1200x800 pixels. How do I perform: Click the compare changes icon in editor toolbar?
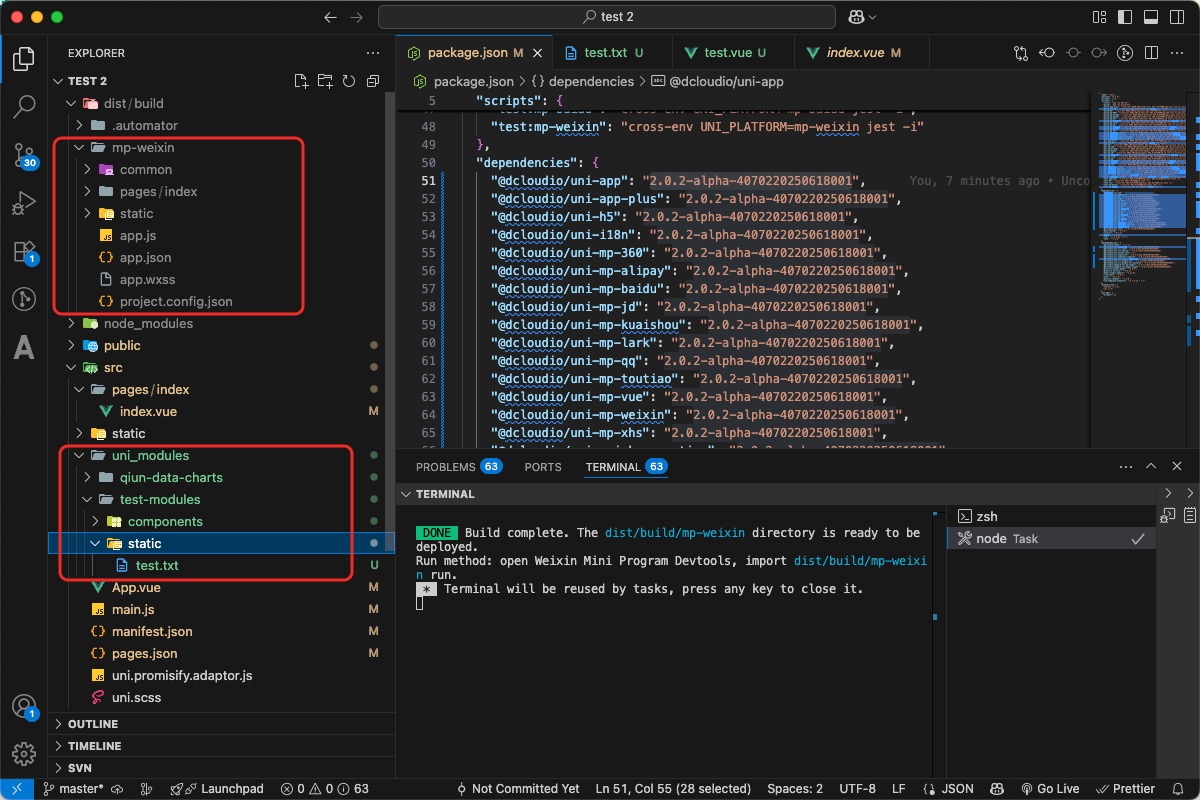pyautogui.click(x=1021, y=53)
